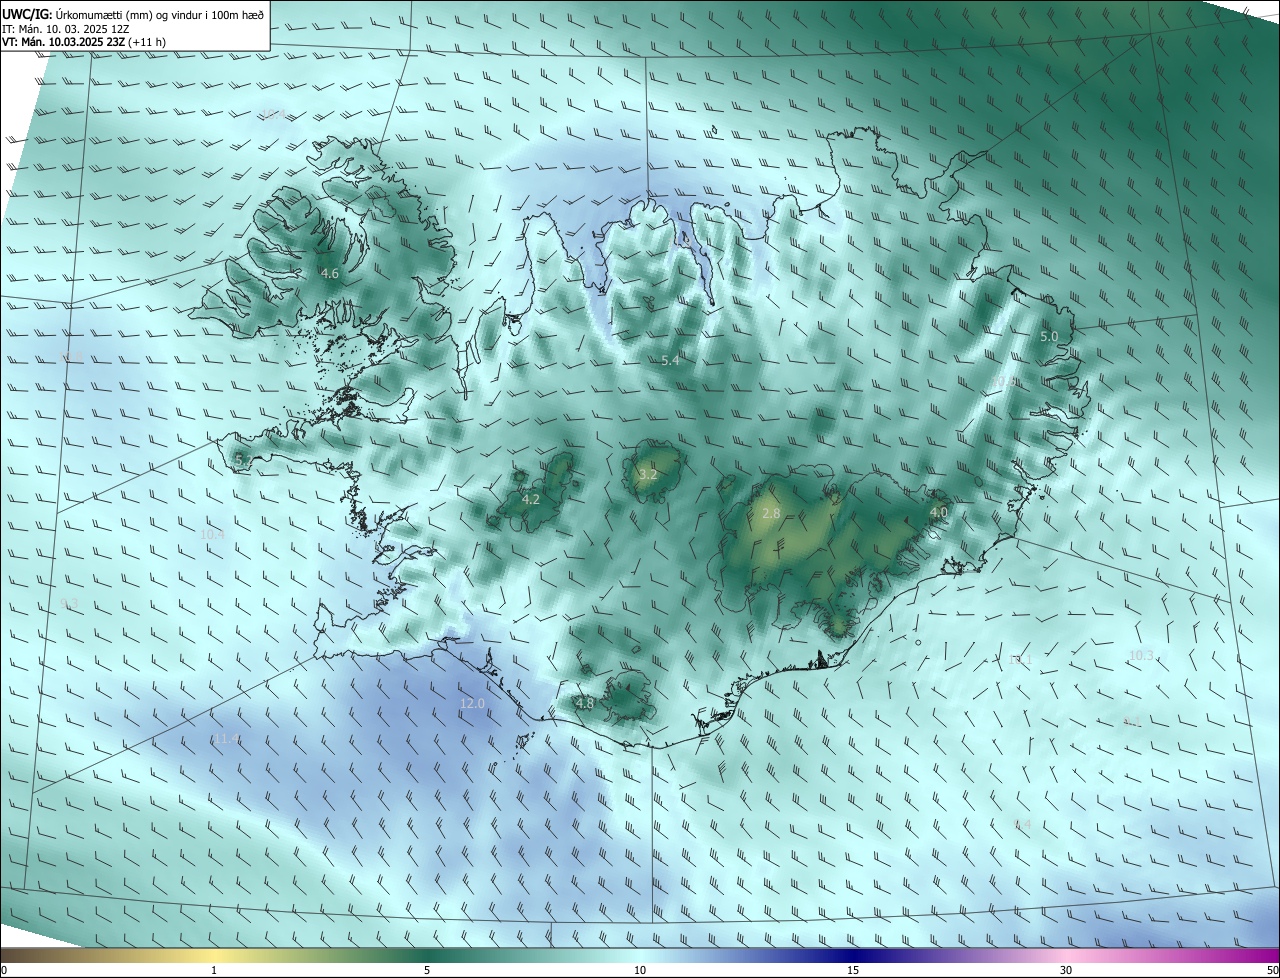Click the 10.4 value west of Iceland
Screen dimensions: 1280x978
click(x=212, y=535)
